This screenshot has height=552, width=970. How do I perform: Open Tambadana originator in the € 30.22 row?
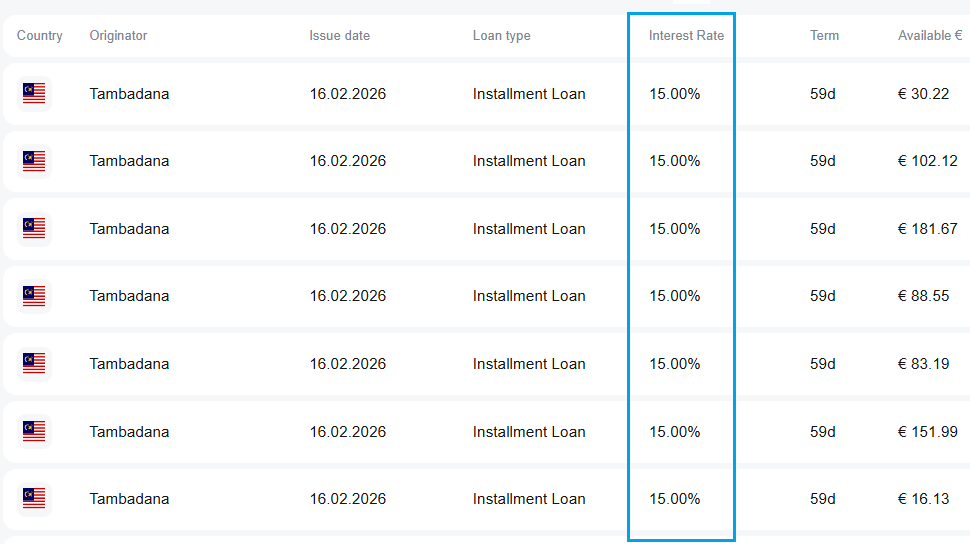coord(129,94)
